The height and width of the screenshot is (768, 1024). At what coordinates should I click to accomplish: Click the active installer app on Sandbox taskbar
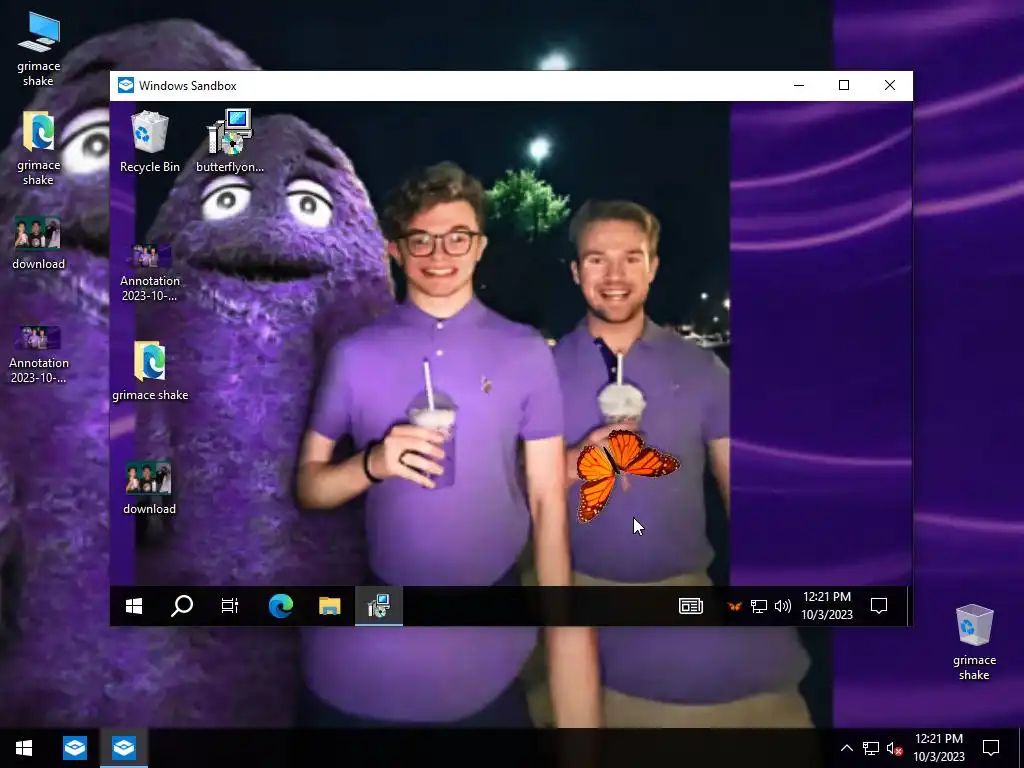(x=379, y=606)
